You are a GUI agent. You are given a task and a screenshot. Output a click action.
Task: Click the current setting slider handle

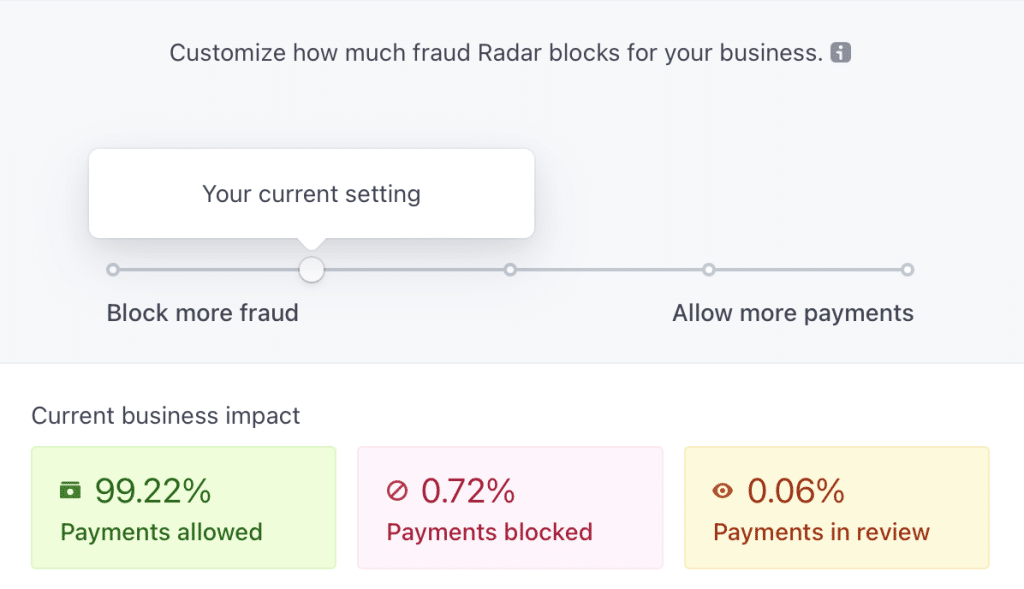point(312,270)
